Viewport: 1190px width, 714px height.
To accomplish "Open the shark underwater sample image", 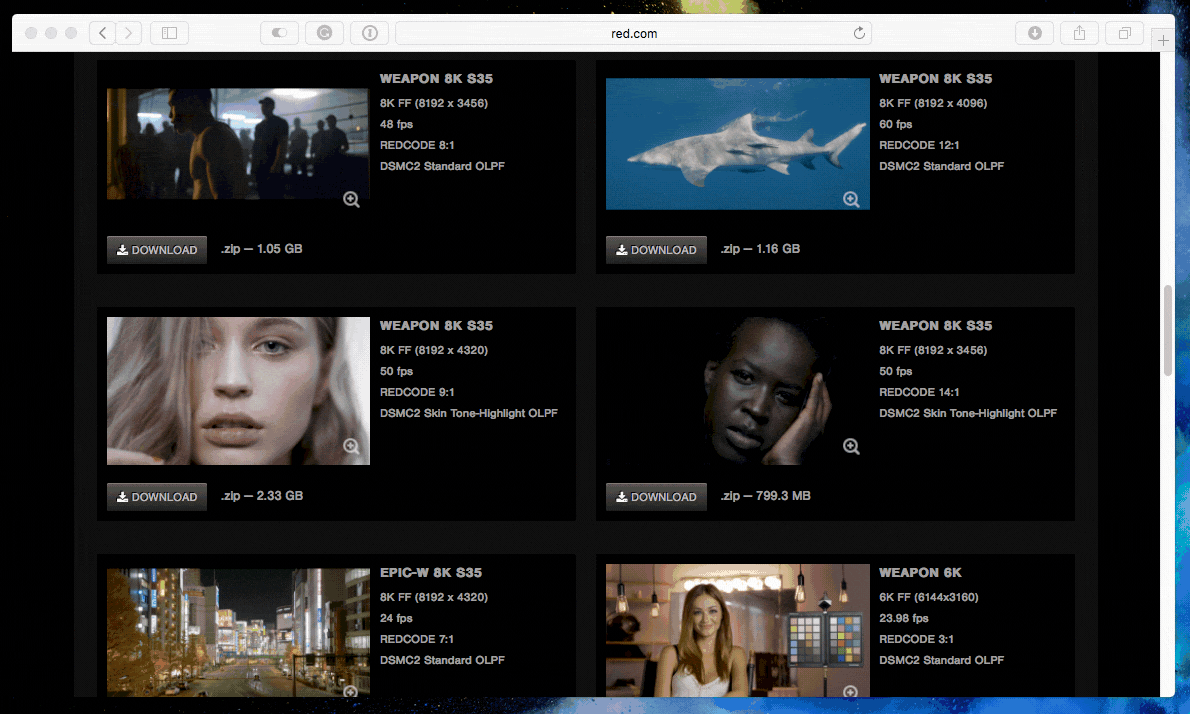I will click(738, 143).
